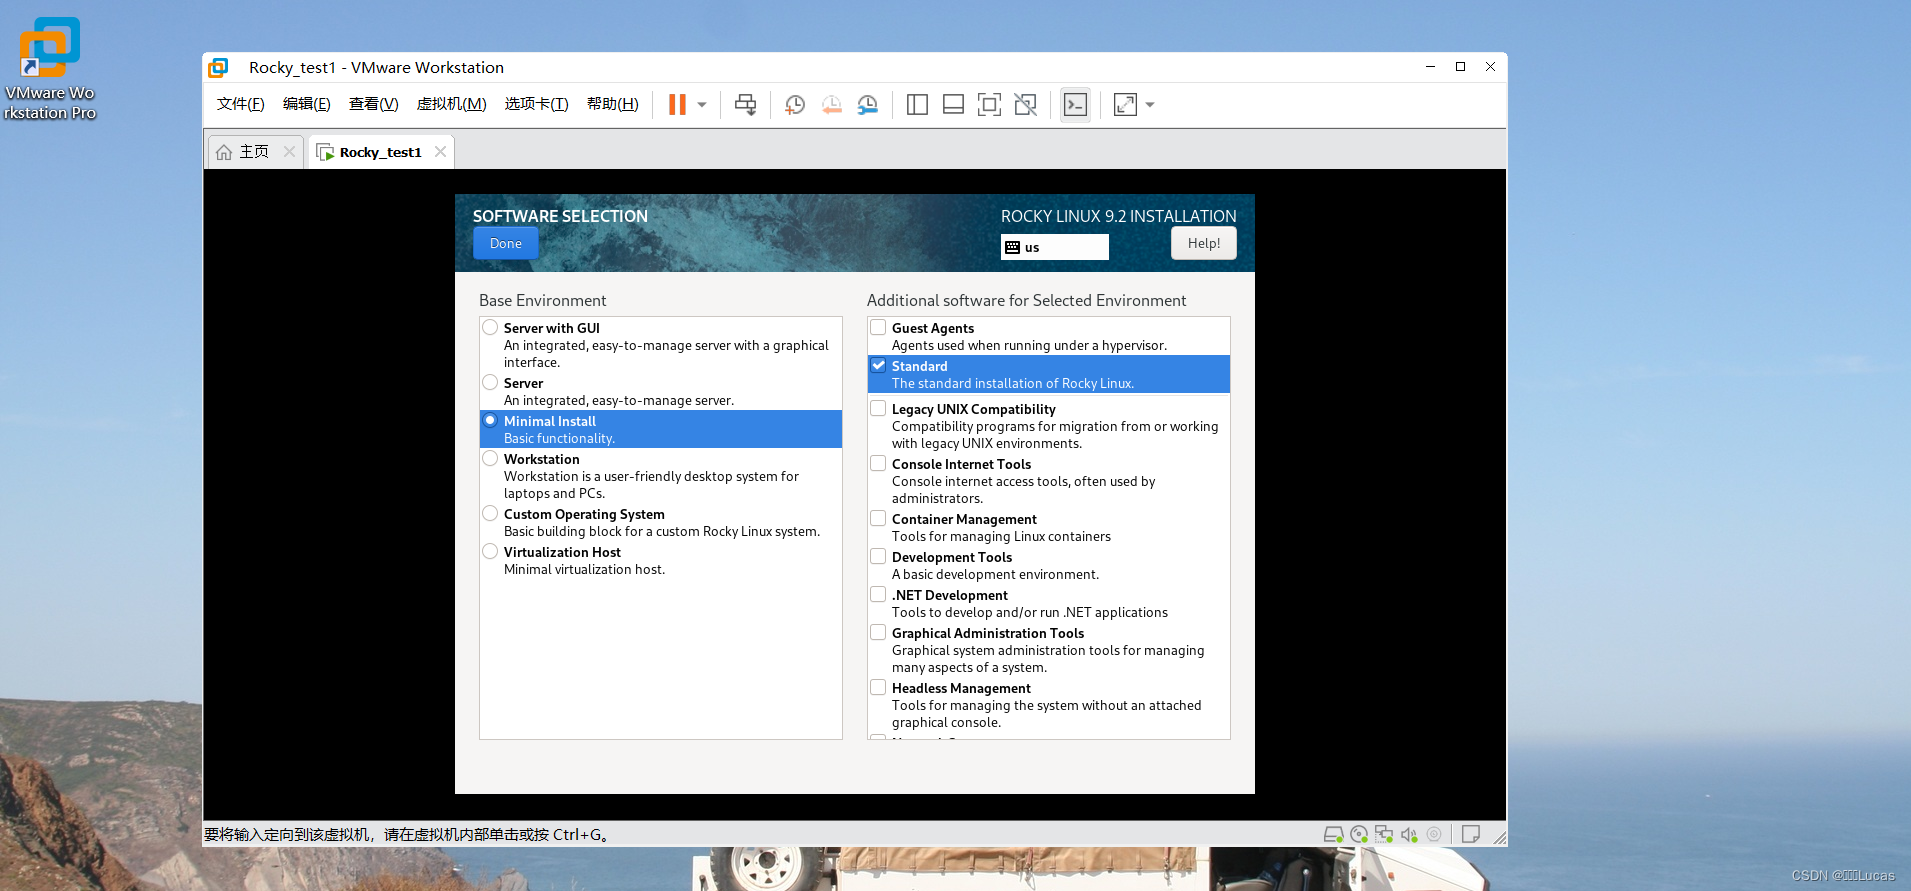Revert to the previous snapshot icon

[x=831, y=105]
